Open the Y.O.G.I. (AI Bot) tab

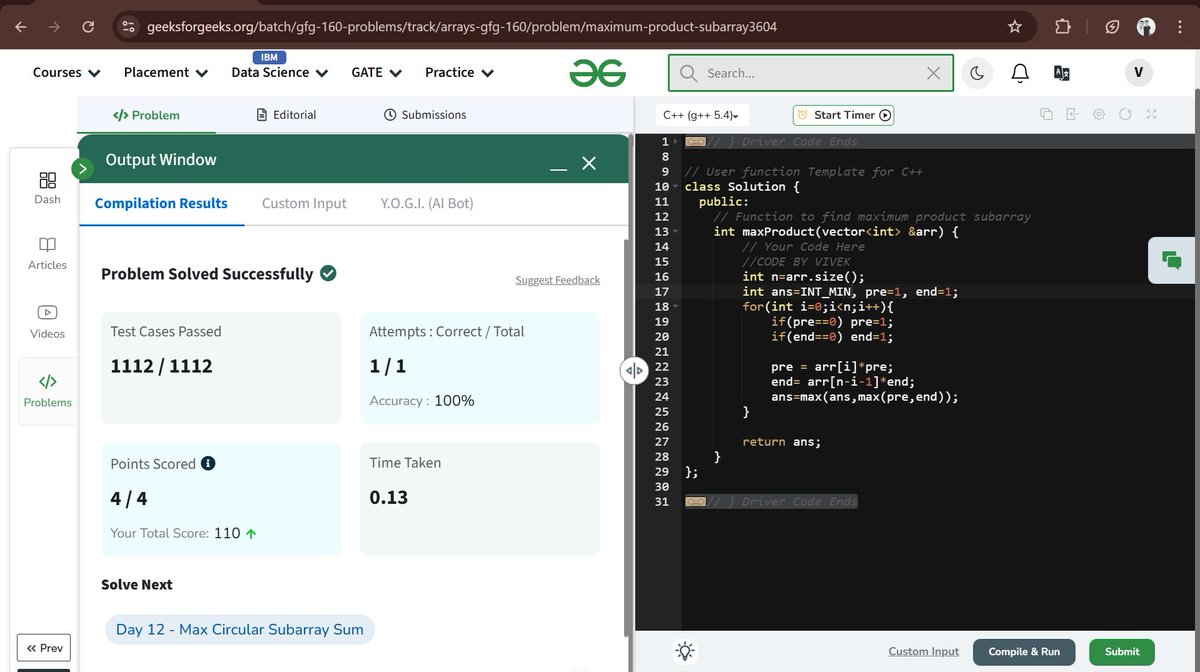(x=427, y=203)
